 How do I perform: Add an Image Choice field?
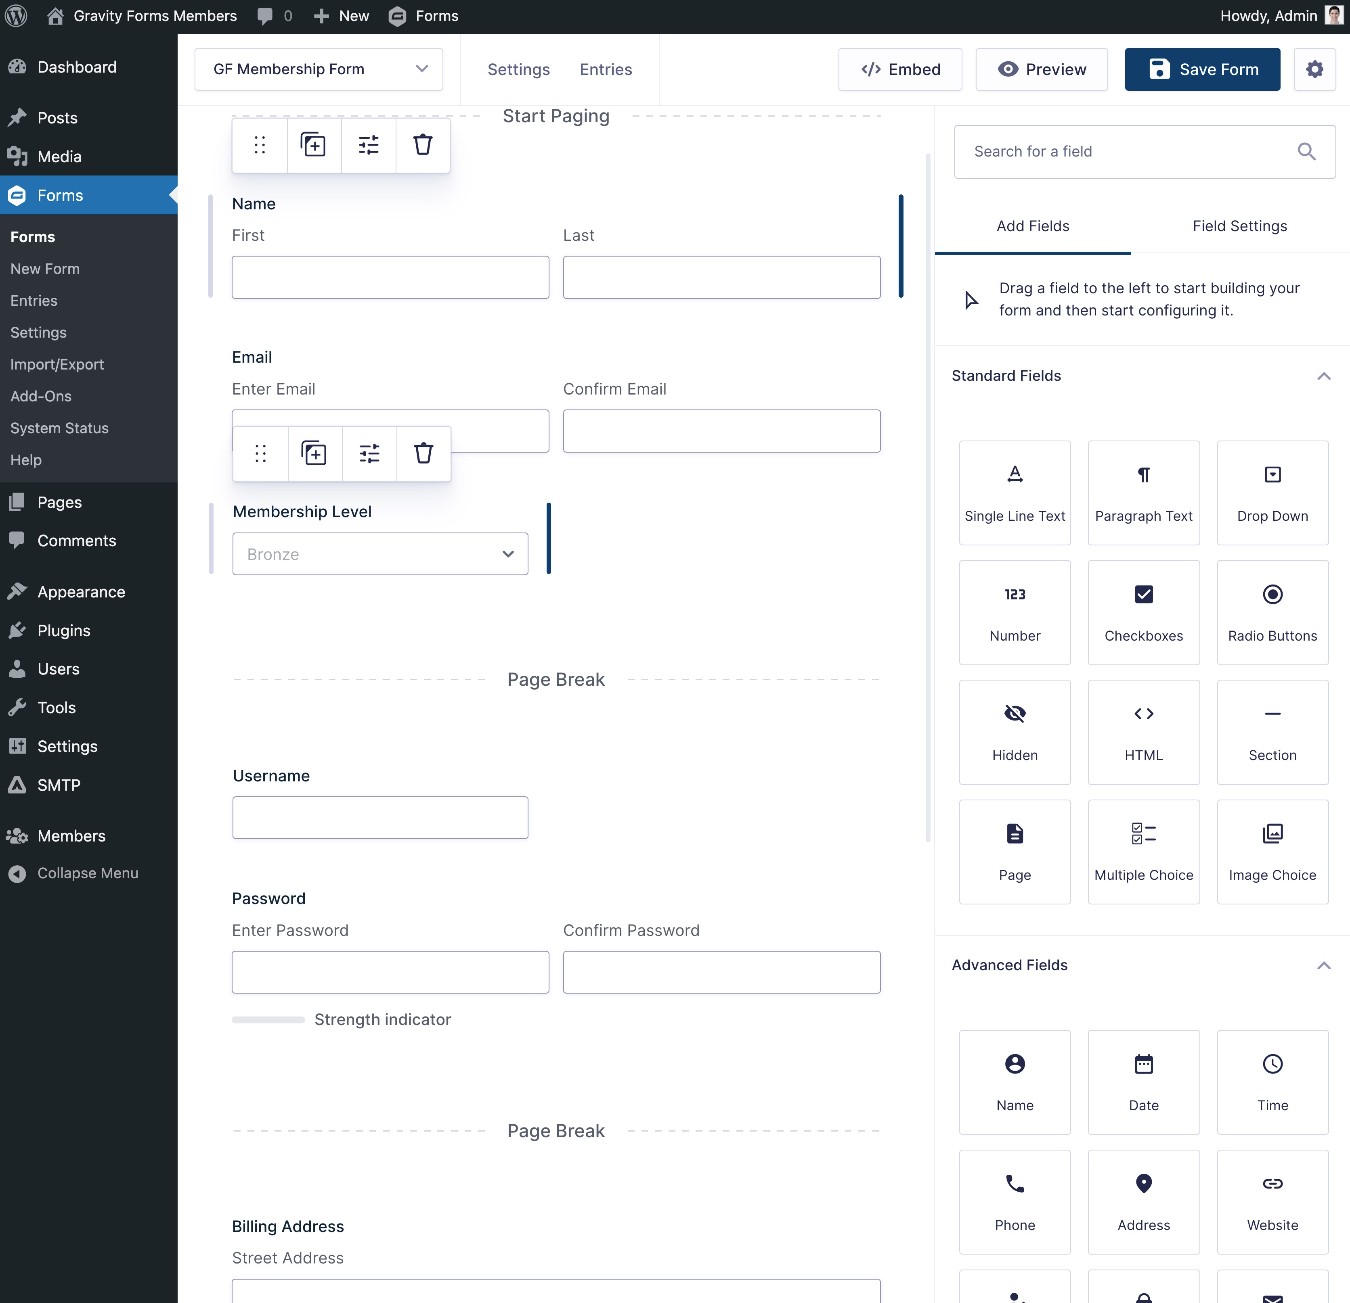coord(1272,851)
